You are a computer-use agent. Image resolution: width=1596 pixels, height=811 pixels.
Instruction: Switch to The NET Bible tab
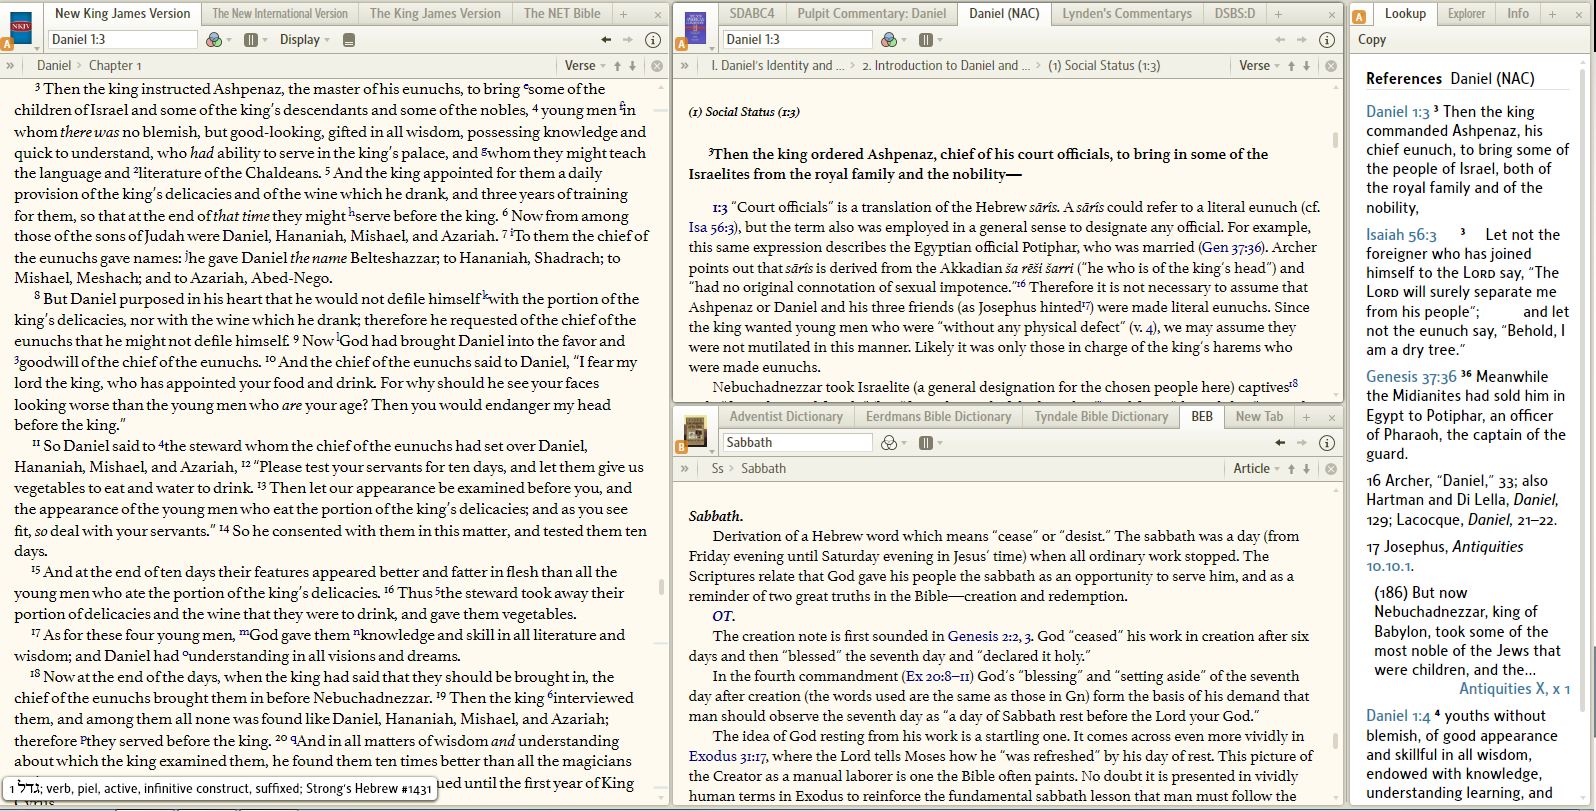pos(562,14)
